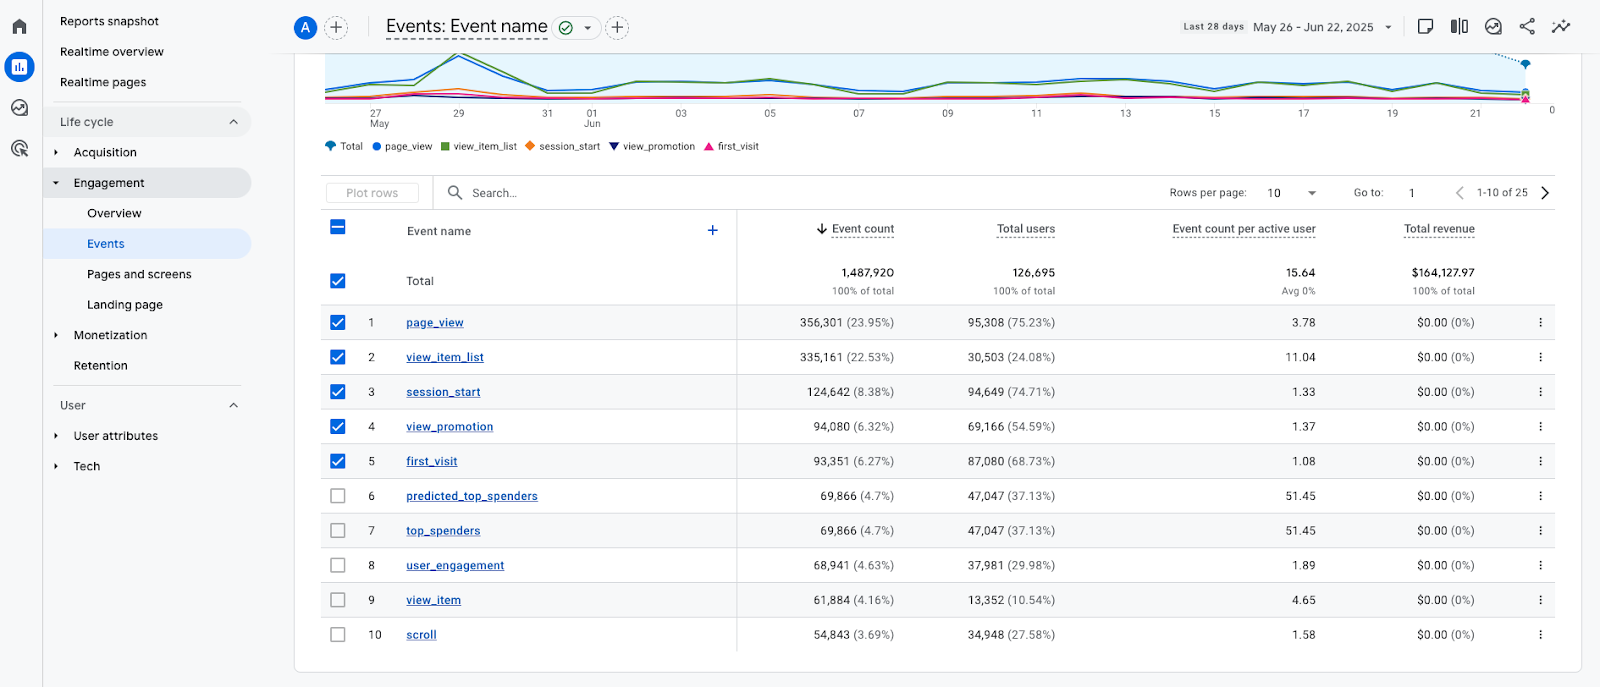
Task: Uncheck the page_view row checkbox
Action: [338, 323]
